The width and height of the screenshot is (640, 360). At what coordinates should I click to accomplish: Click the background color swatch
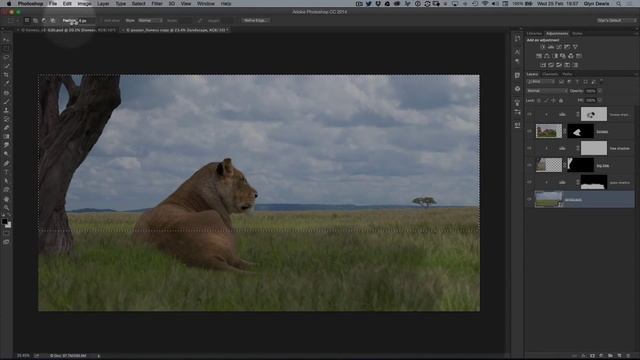[x=8, y=225]
